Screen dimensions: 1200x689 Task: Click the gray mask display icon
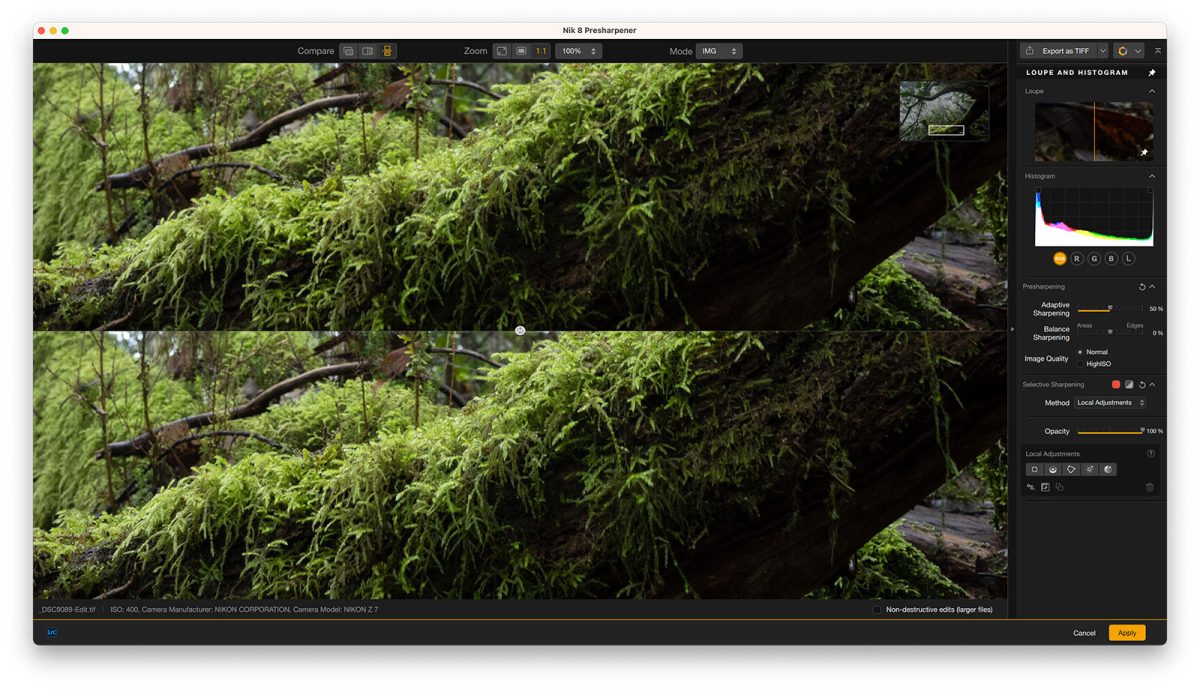pos(1129,384)
